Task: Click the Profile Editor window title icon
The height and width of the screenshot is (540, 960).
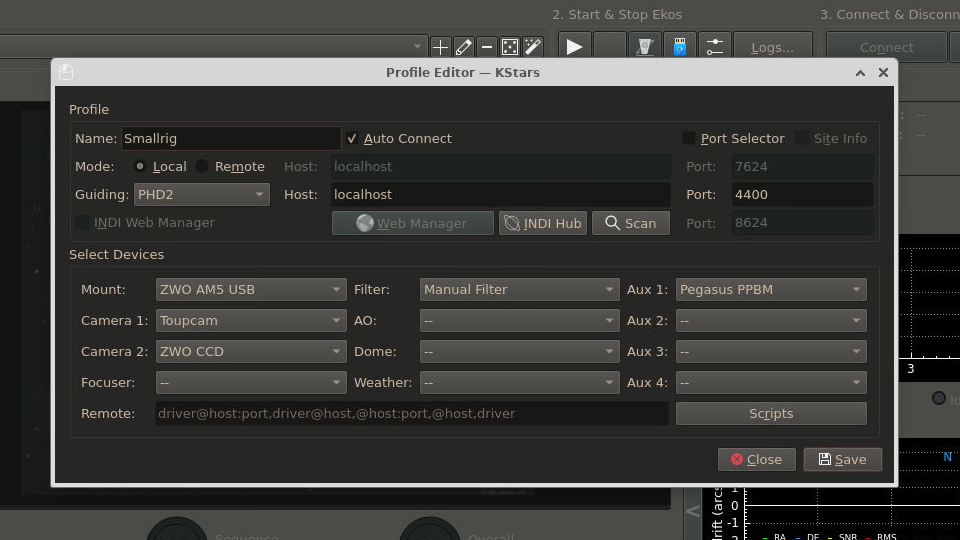Action: [x=66, y=72]
